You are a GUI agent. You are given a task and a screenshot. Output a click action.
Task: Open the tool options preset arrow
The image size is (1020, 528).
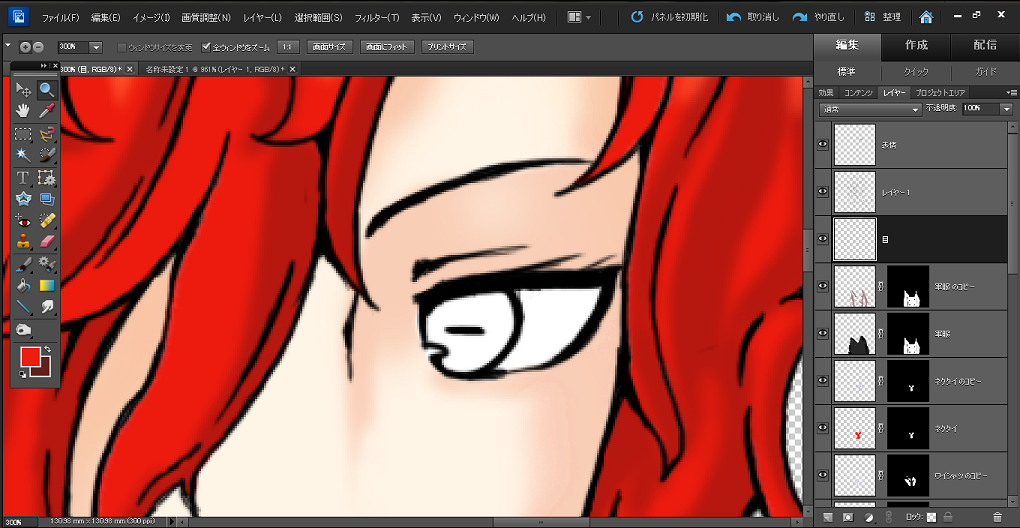pos(8,46)
